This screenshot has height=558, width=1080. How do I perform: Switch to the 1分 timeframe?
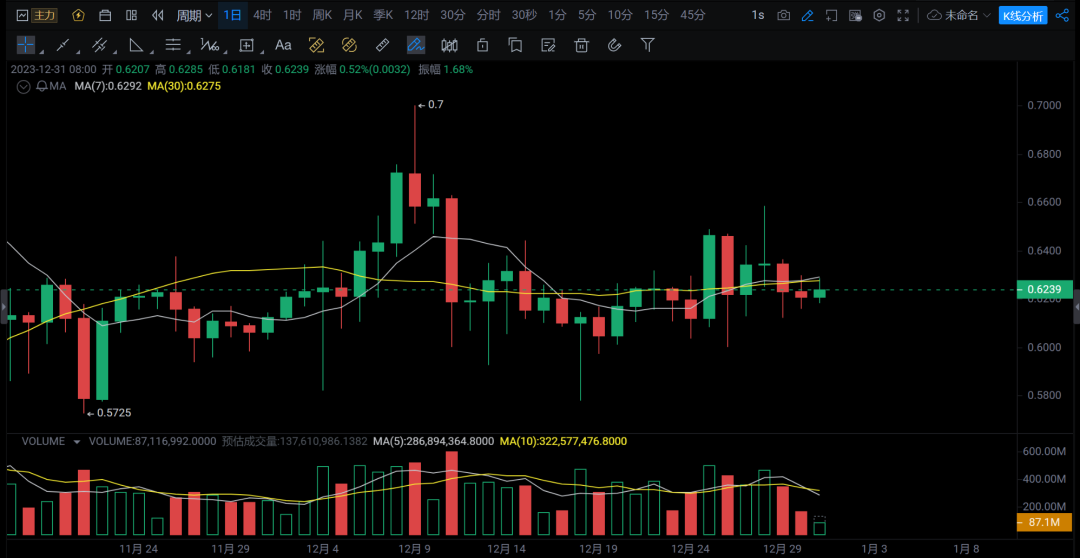[557, 15]
